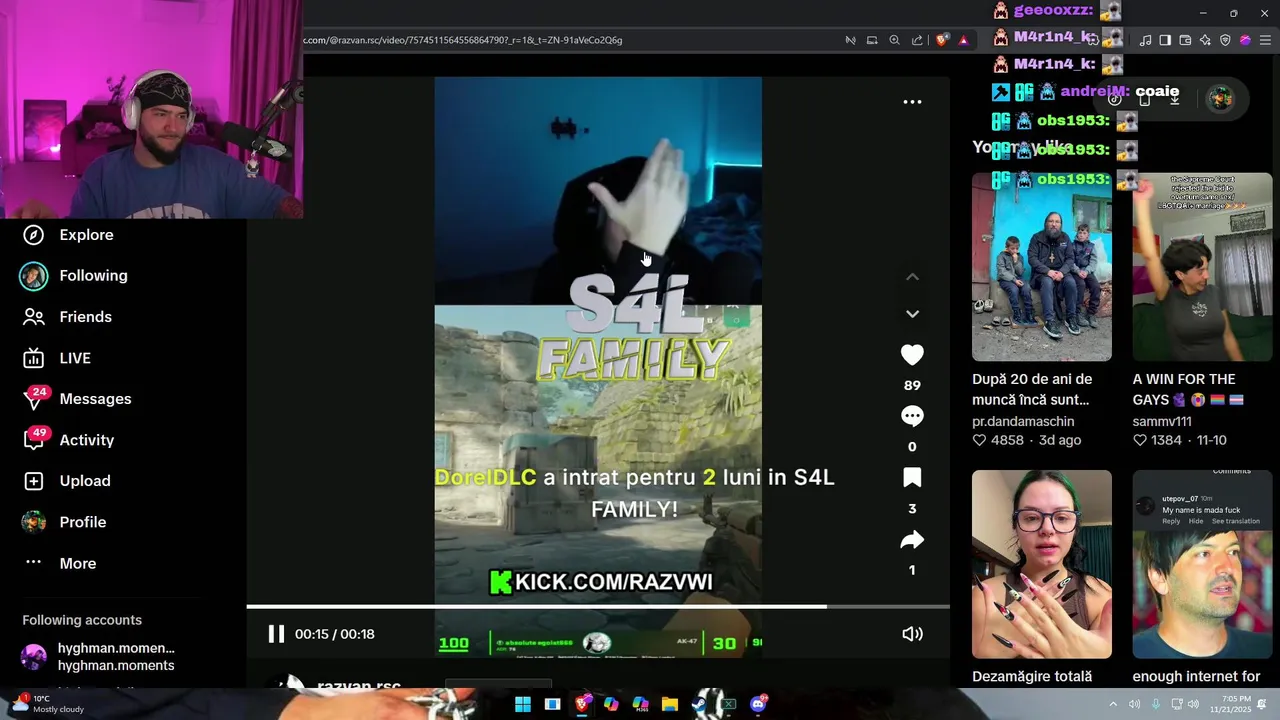Open the TikTok profile avatar at top right
Image resolution: width=1280 pixels, height=720 pixels.
(1220, 98)
